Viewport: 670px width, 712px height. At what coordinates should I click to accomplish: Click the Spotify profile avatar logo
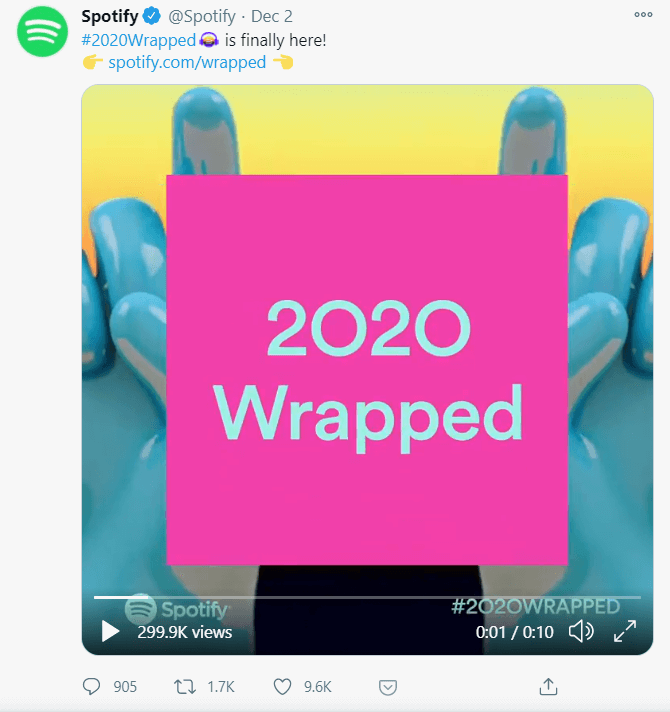pyautogui.click(x=42, y=31)
